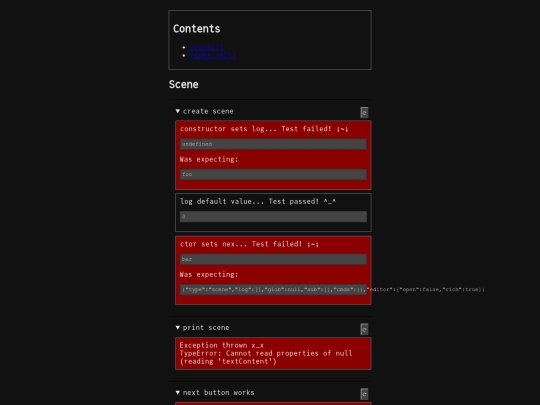Open the Scene link in Contents
The height and width of the screenshot is (405, 540).
(x=207, y=47)
